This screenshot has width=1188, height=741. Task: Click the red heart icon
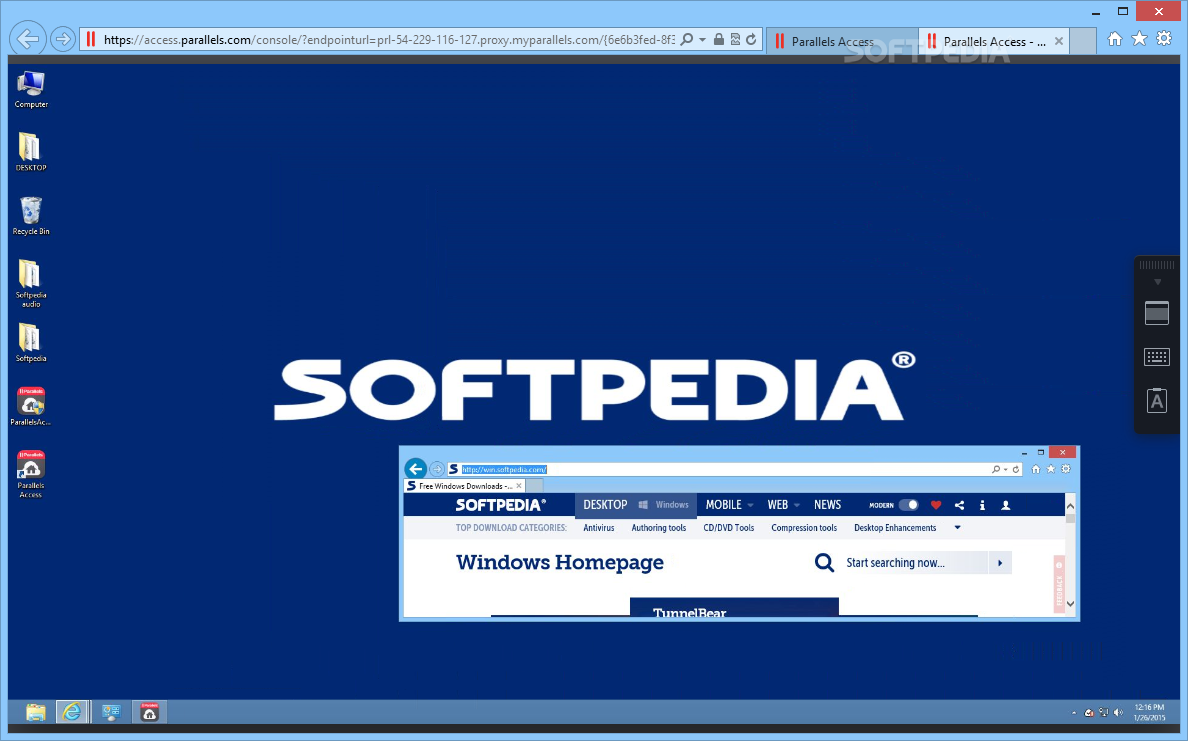point(936,505)
